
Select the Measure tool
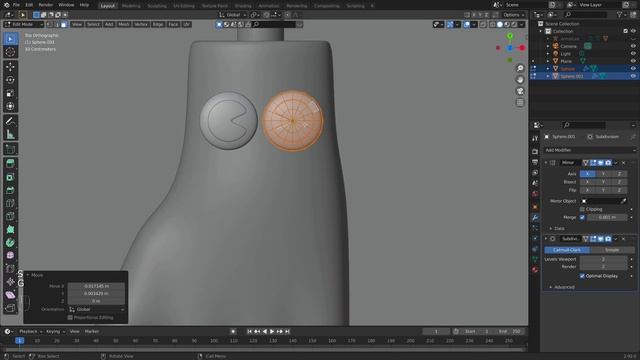10,134
